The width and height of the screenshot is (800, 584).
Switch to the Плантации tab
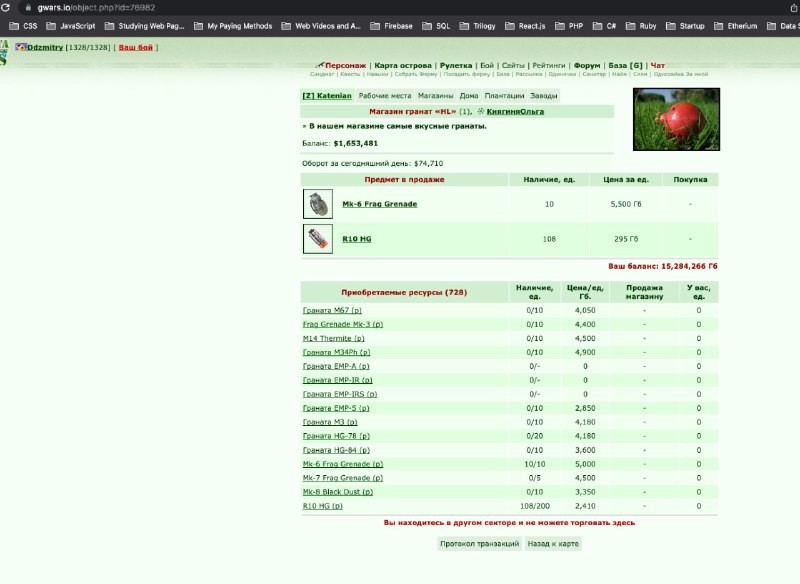(504, 95)
